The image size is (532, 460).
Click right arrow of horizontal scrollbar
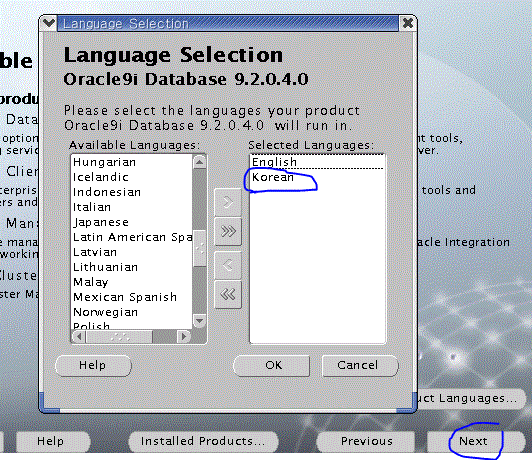point(184,337)
